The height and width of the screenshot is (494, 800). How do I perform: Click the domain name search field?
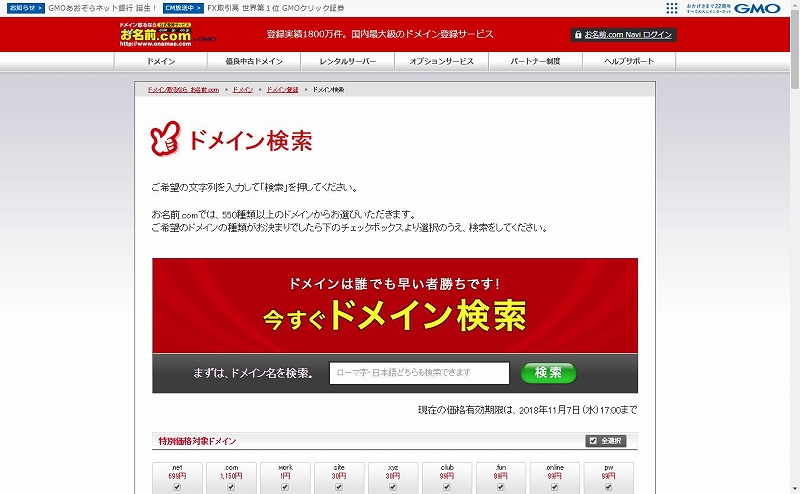point(419,373)
